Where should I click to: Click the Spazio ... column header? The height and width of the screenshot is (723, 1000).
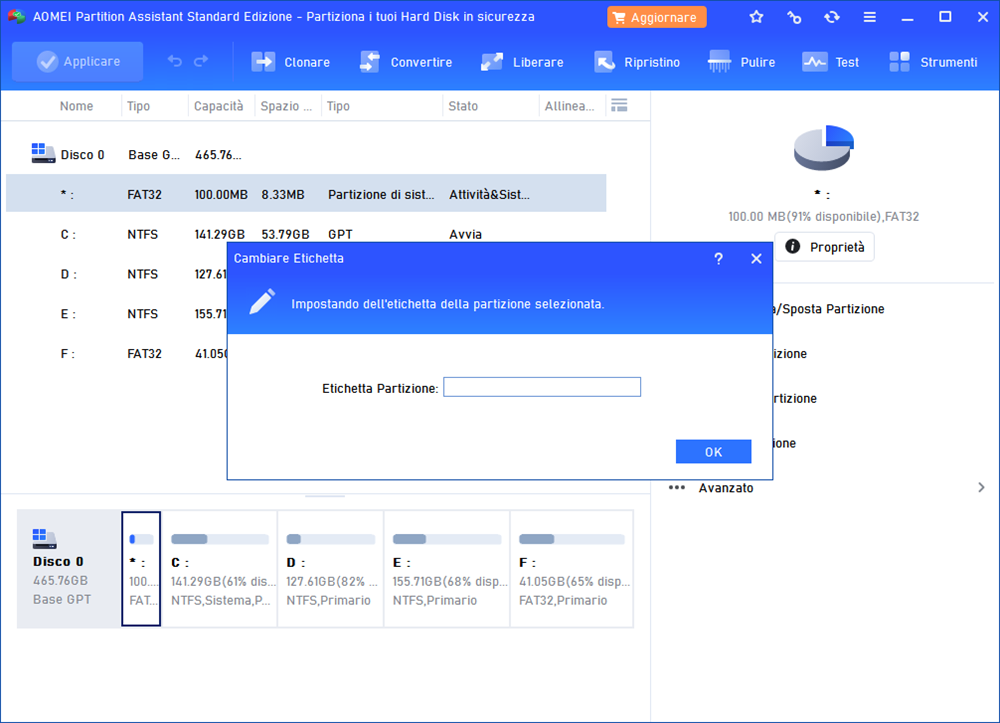point(286,106)
